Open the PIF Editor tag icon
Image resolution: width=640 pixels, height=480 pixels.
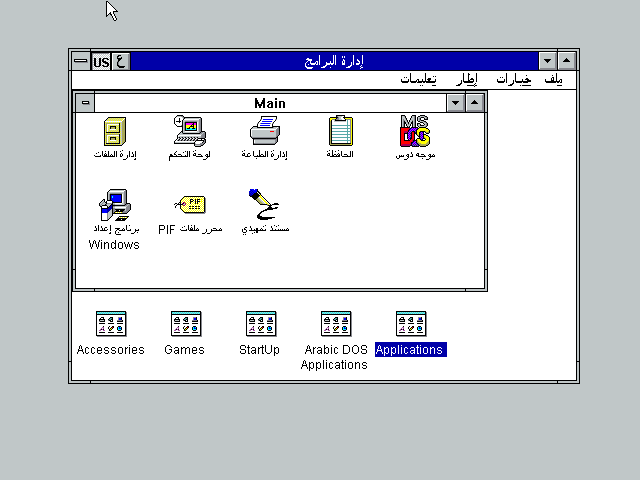pos(190,204)
